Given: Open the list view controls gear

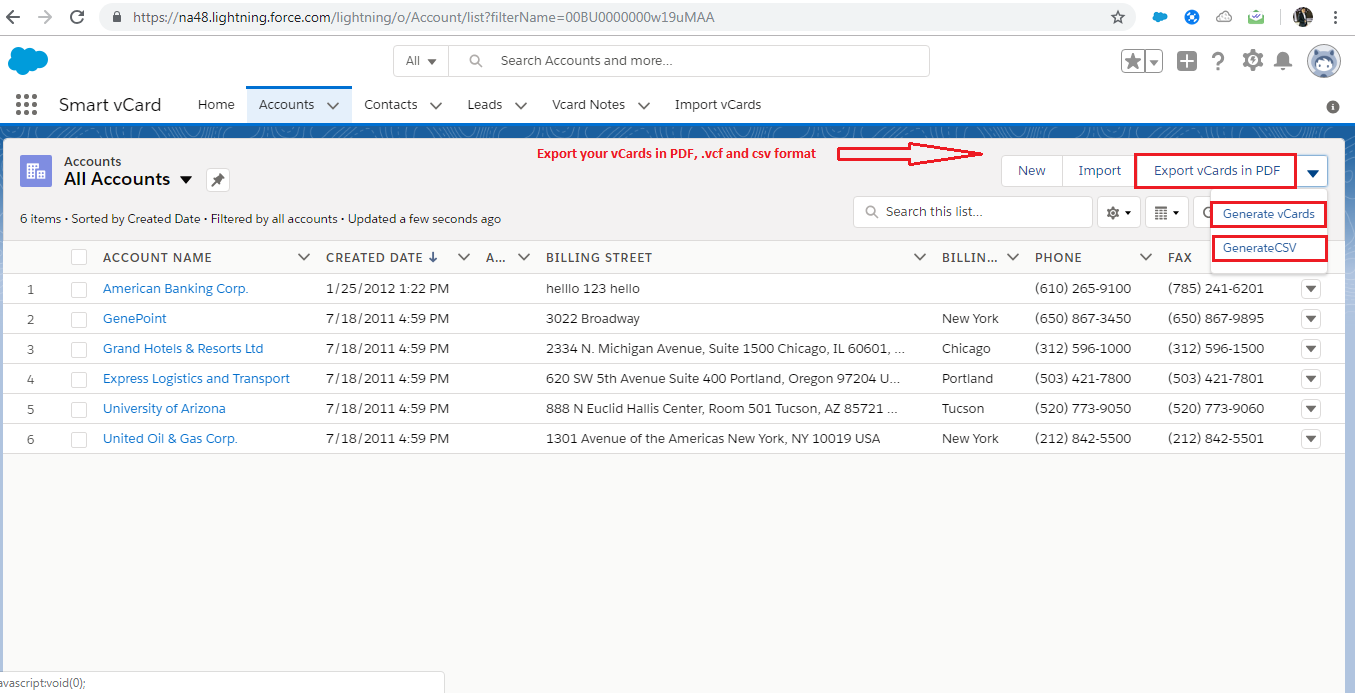Looking at the screenshot, I should pyautogui.click(x=1119, y=212).
